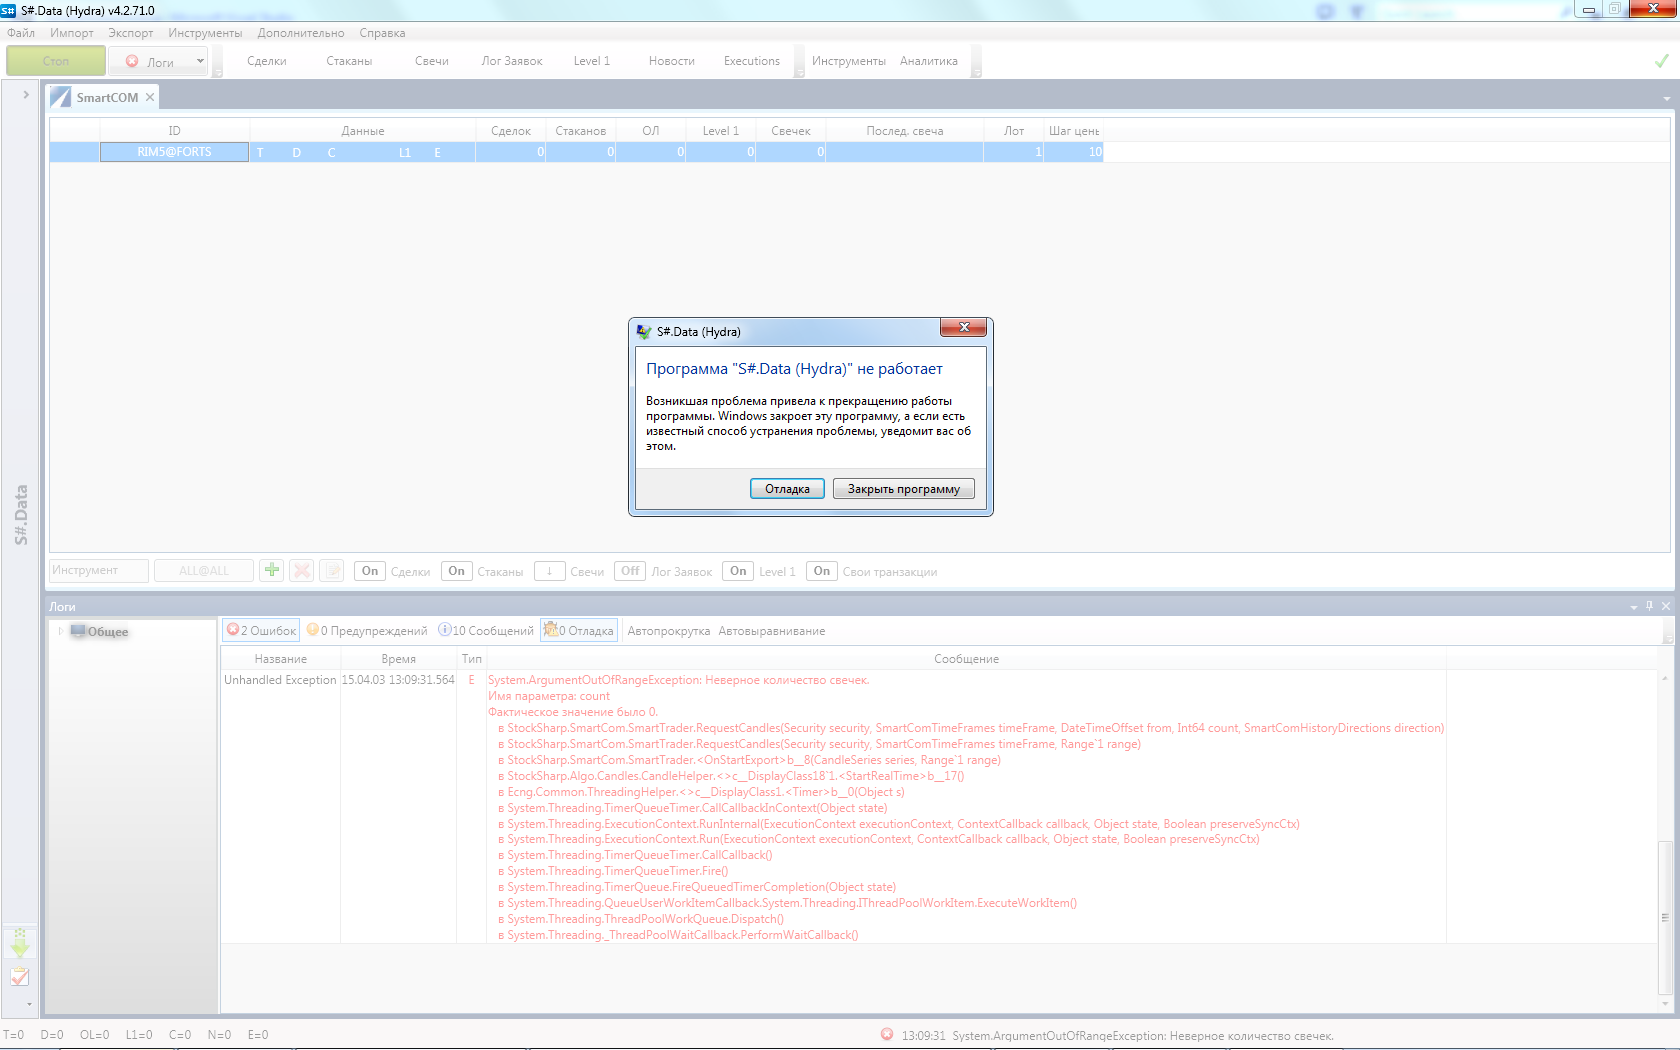Open Аналитика in the toolbar
The image size is (1680, 1050).
click(x=929, y=61)
